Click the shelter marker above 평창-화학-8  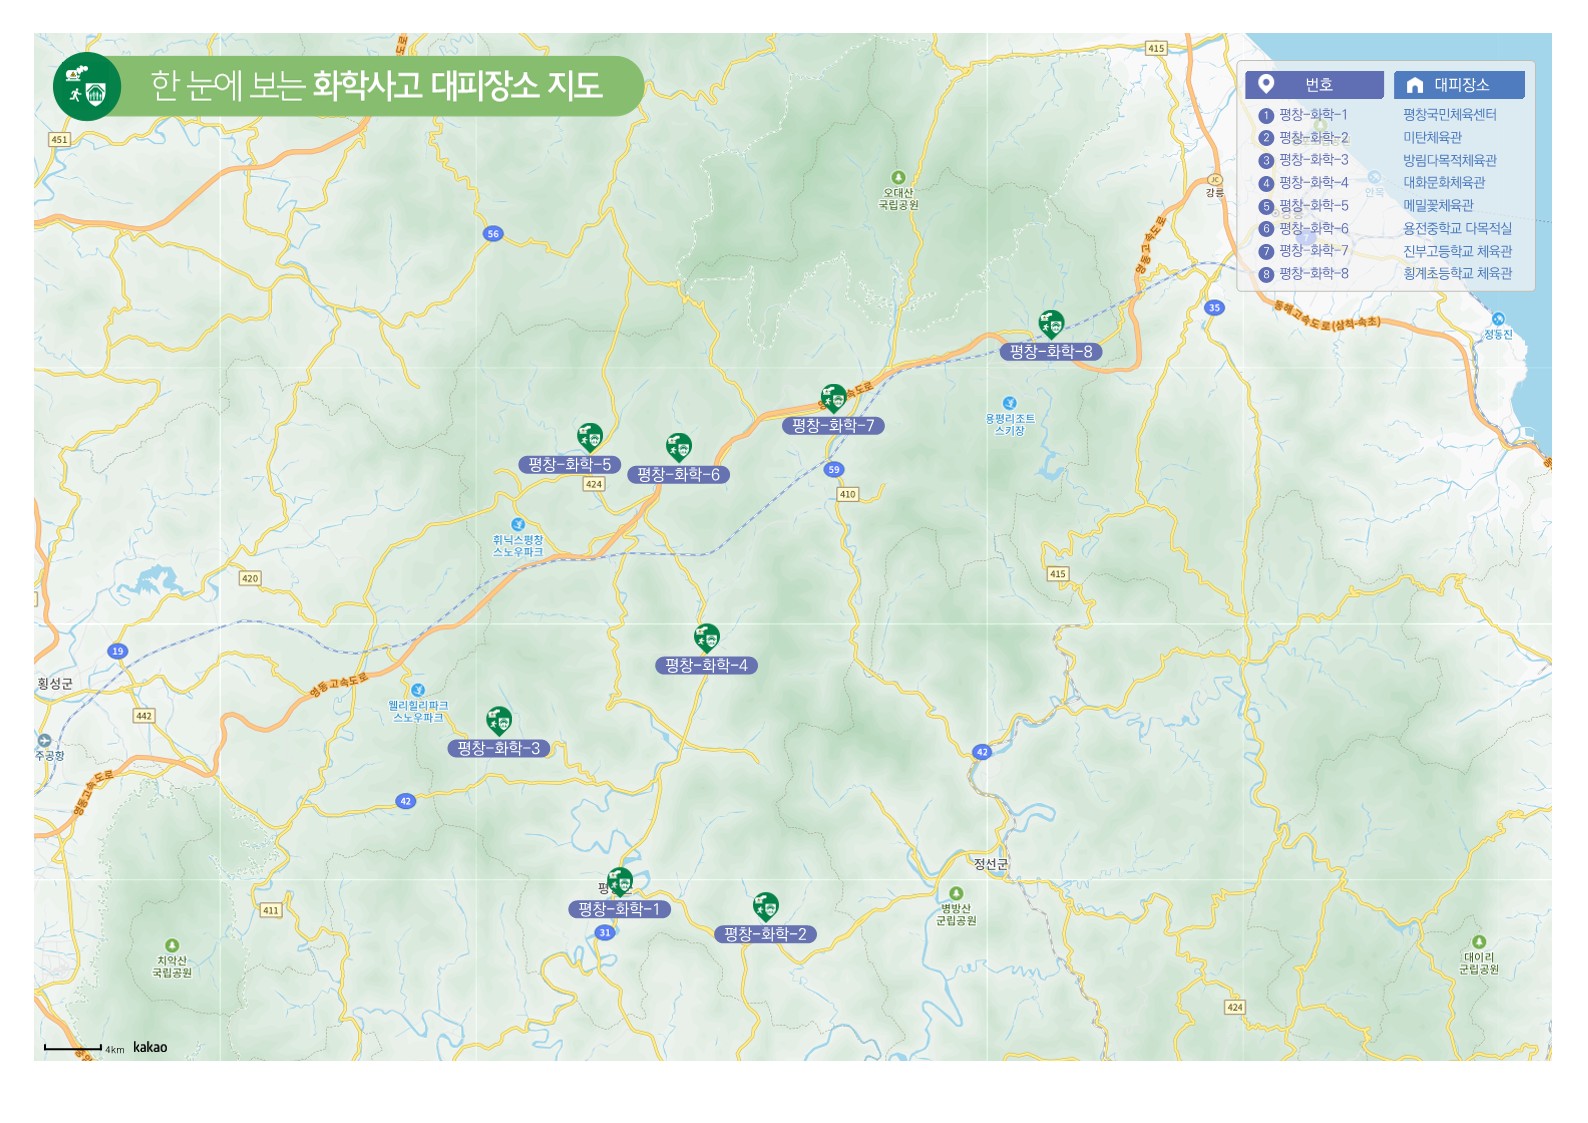click(x=1051, y=324)
